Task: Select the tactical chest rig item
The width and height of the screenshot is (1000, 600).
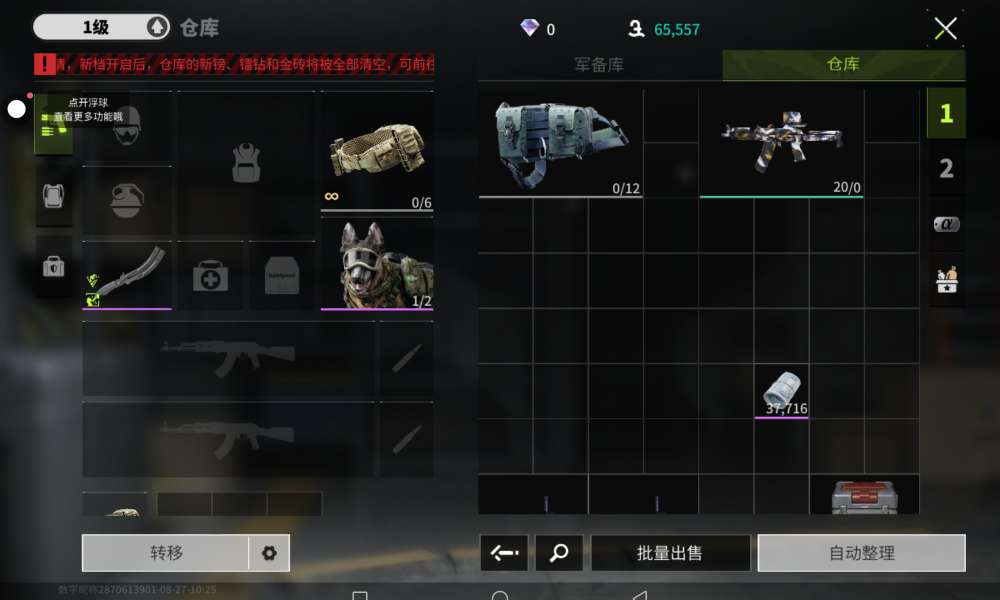Action: (x=561, y=143)
